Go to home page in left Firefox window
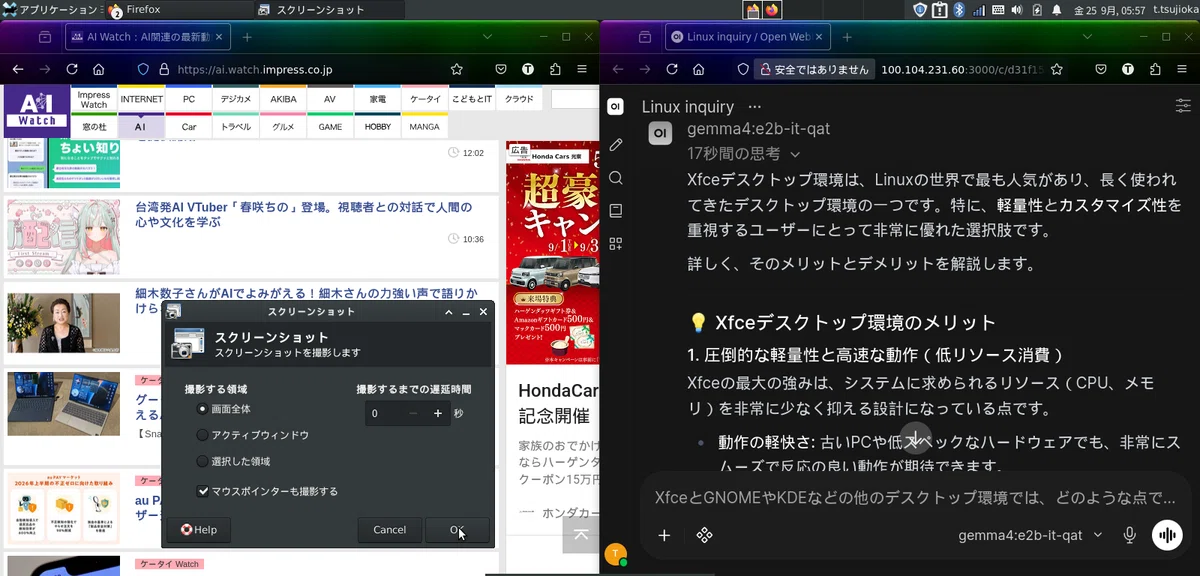This screenshot has height=576, width=1200. pos(99,70)
